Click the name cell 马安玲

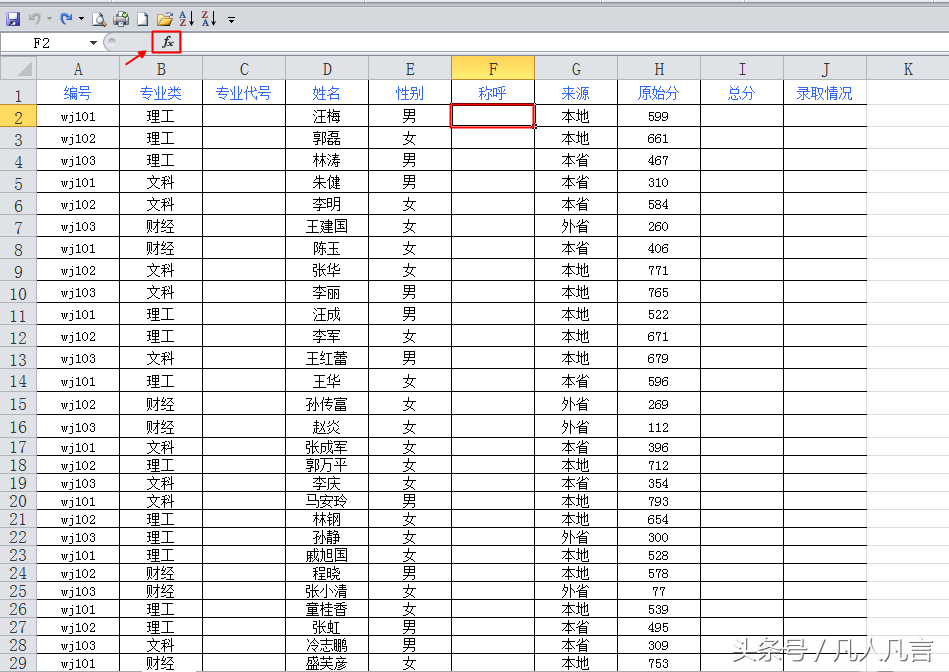327,501
